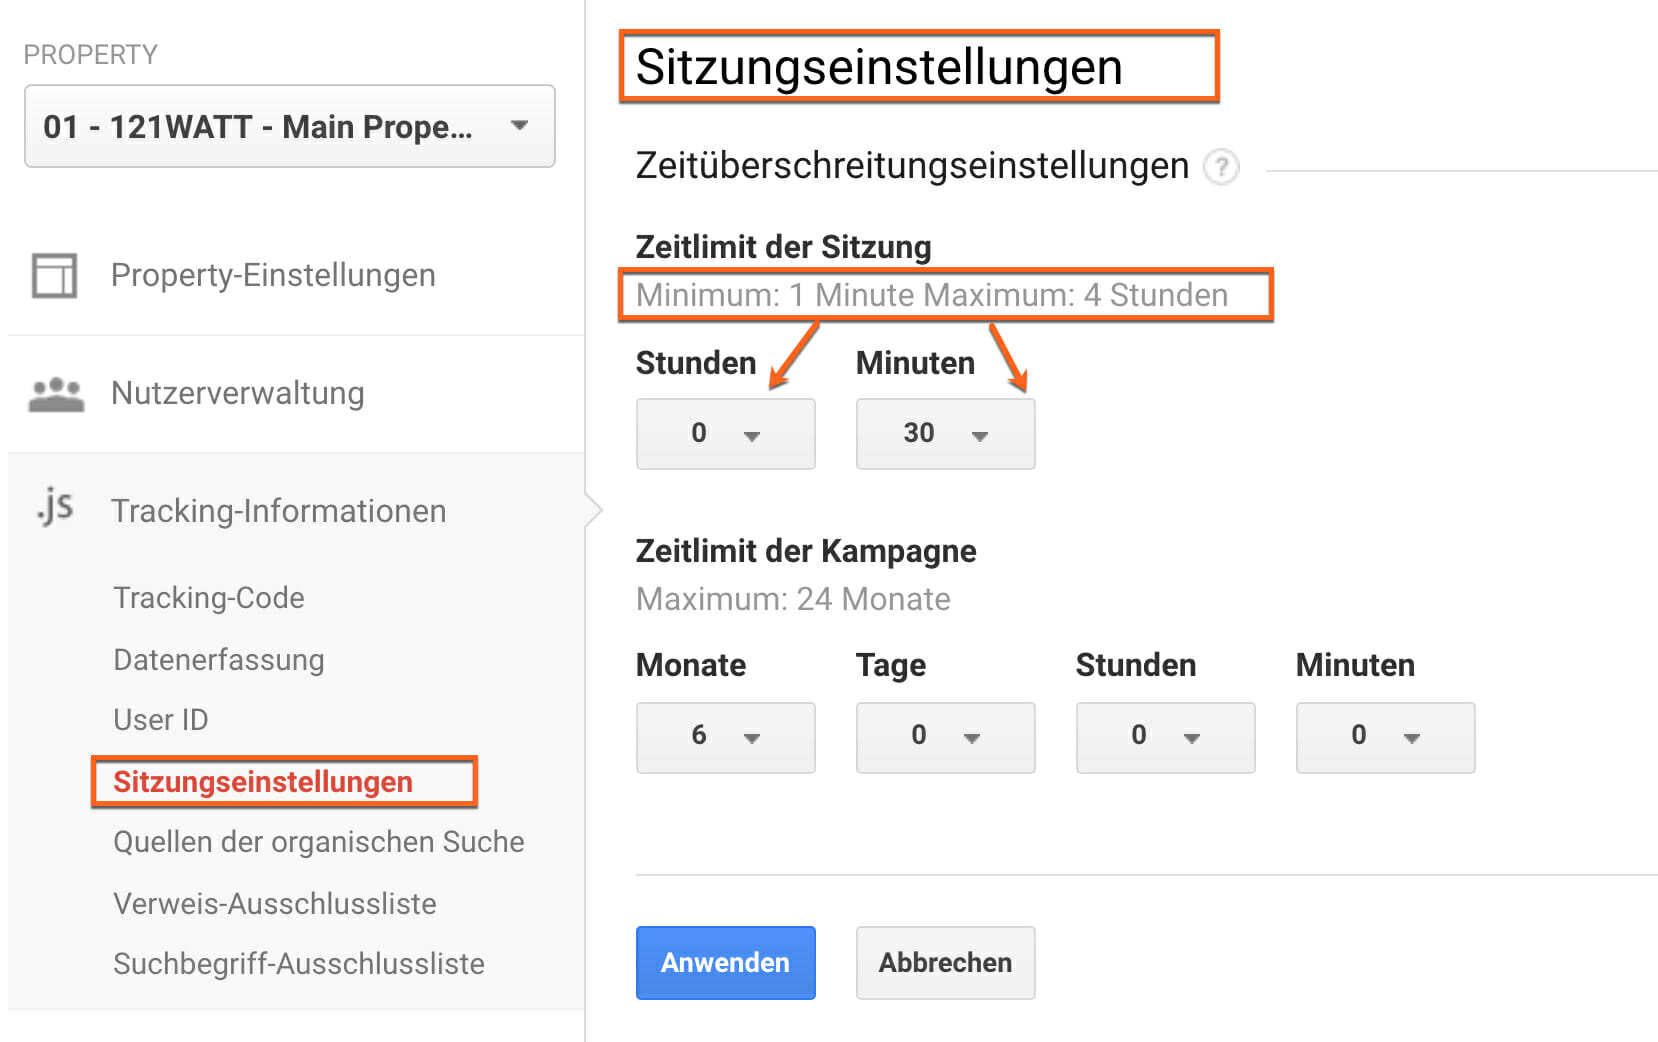The width and height of the screenshot is (1658, 1042).
Task: Click the Property-Einstellungen panel icon
Action: pyautogui.click(x=56, y=275)
